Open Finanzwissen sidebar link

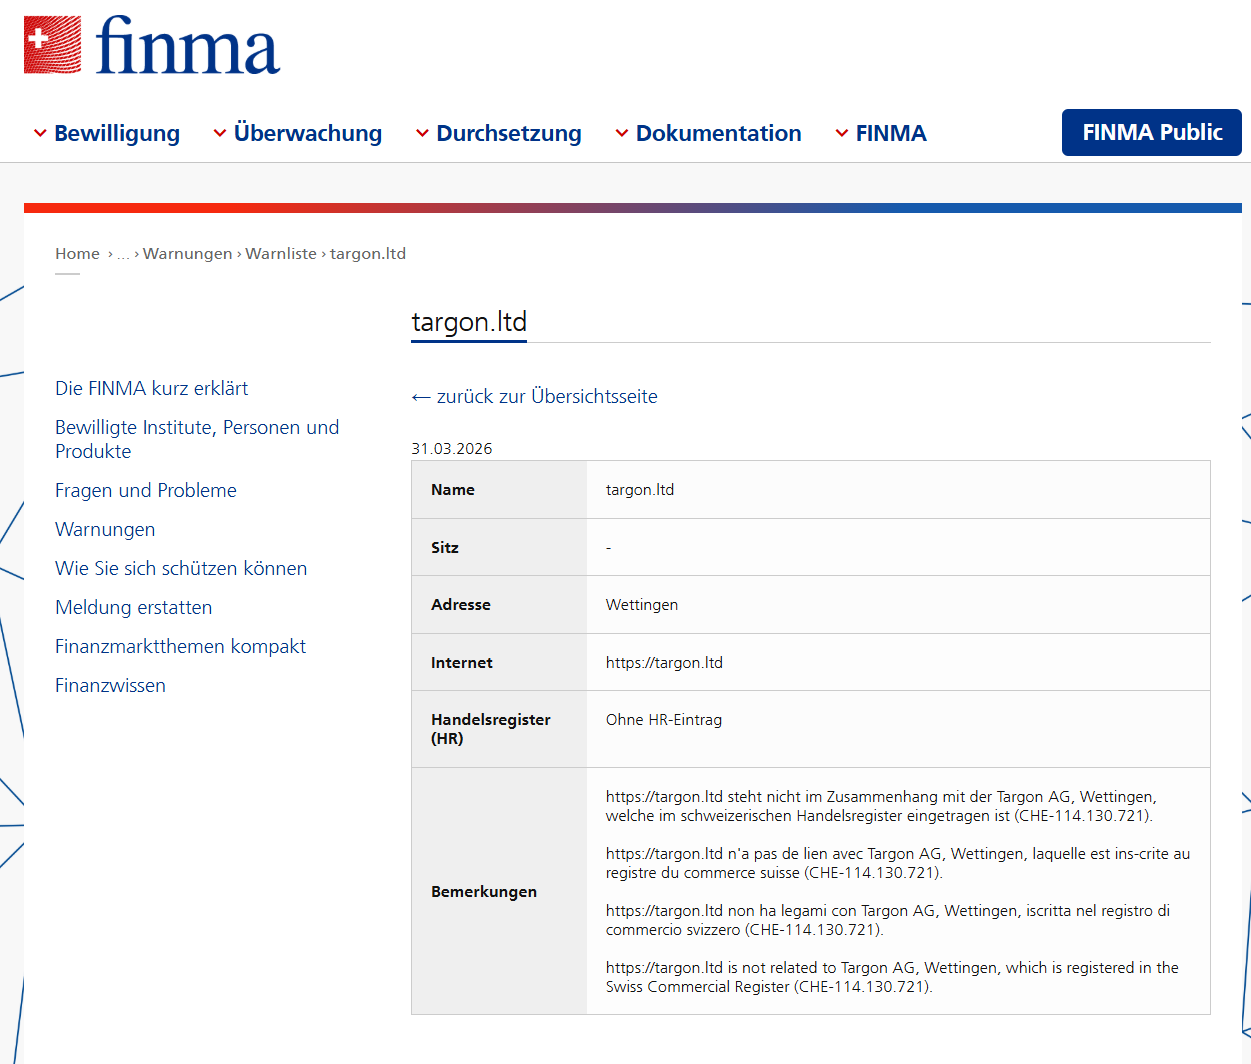[x=110, y=685]
